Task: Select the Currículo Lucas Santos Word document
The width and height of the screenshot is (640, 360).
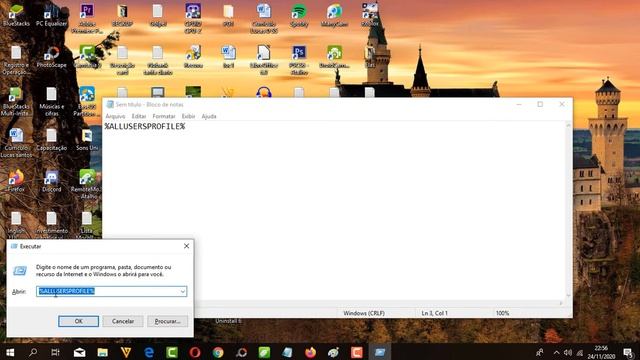Action: coord(16,143)
